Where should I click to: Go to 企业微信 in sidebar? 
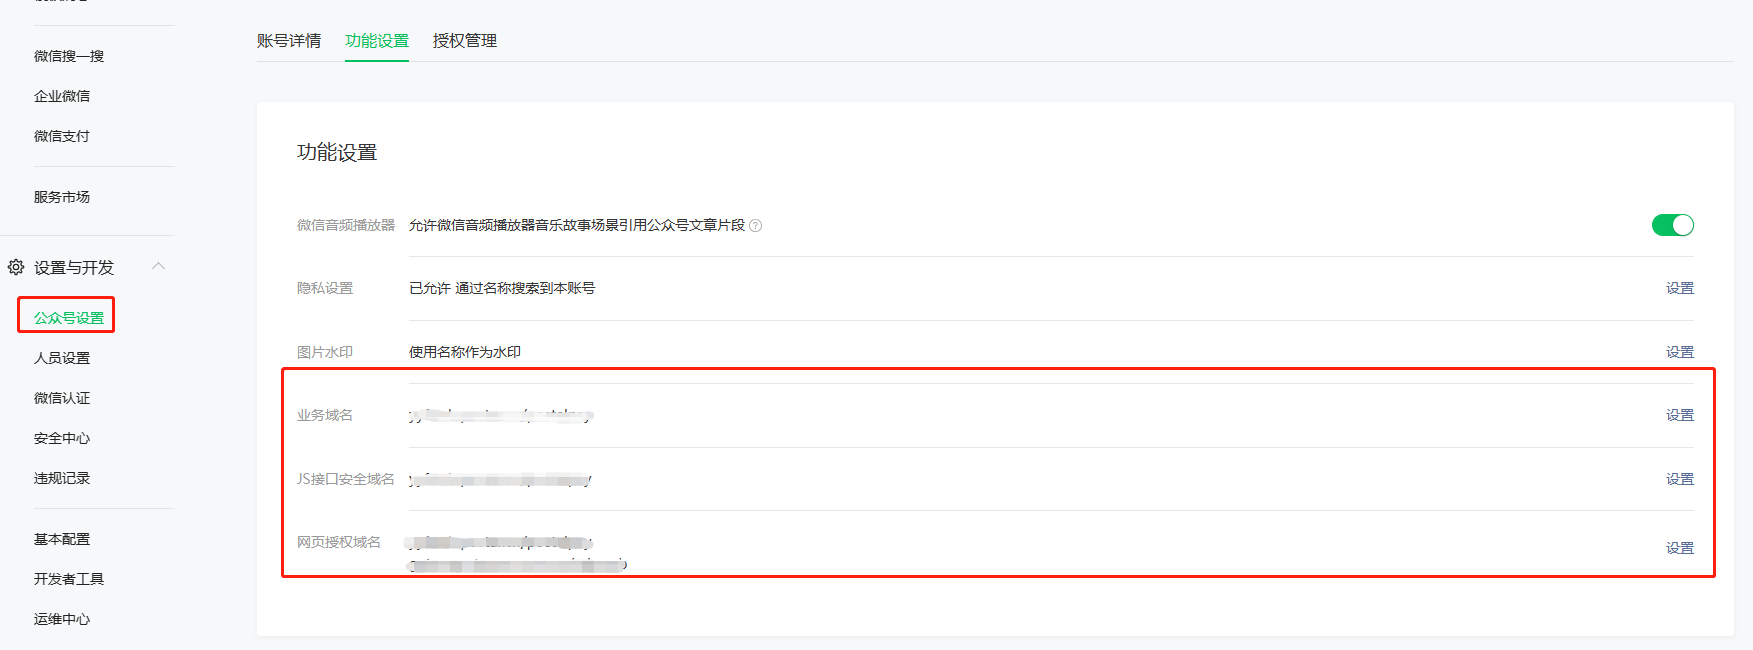pyautogui.click(x=62, y=96)
